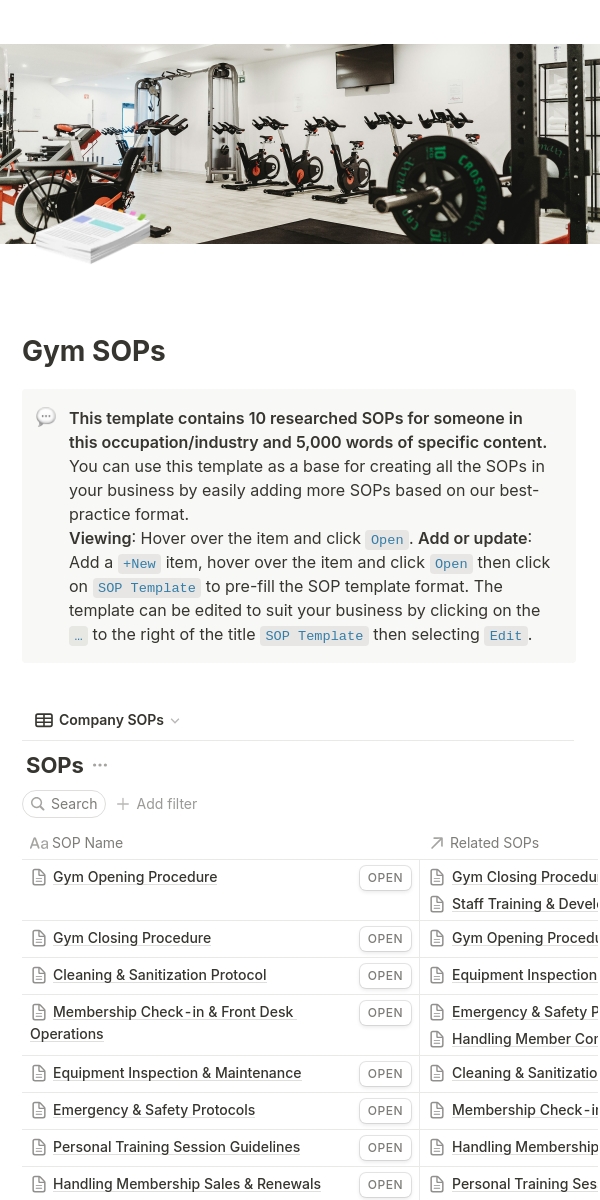Click page icon beside Emergency & Safety Protocols
This screenshot has height=1200, width=600.
39,1110
